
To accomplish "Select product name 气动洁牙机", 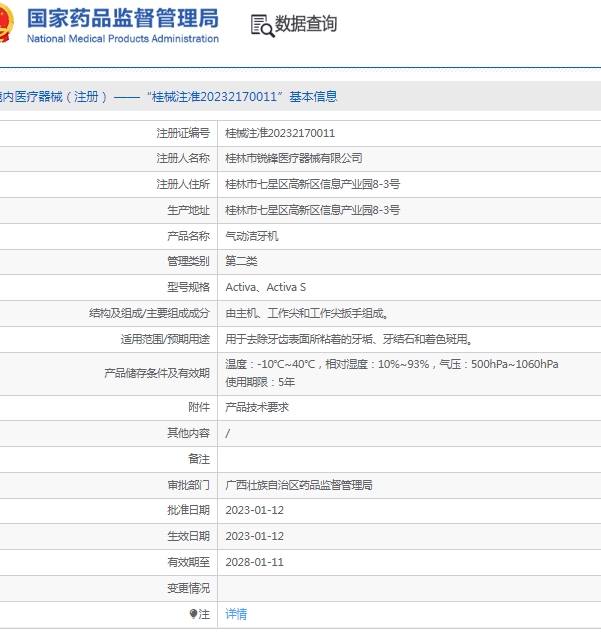I will [x=252, y=236].
